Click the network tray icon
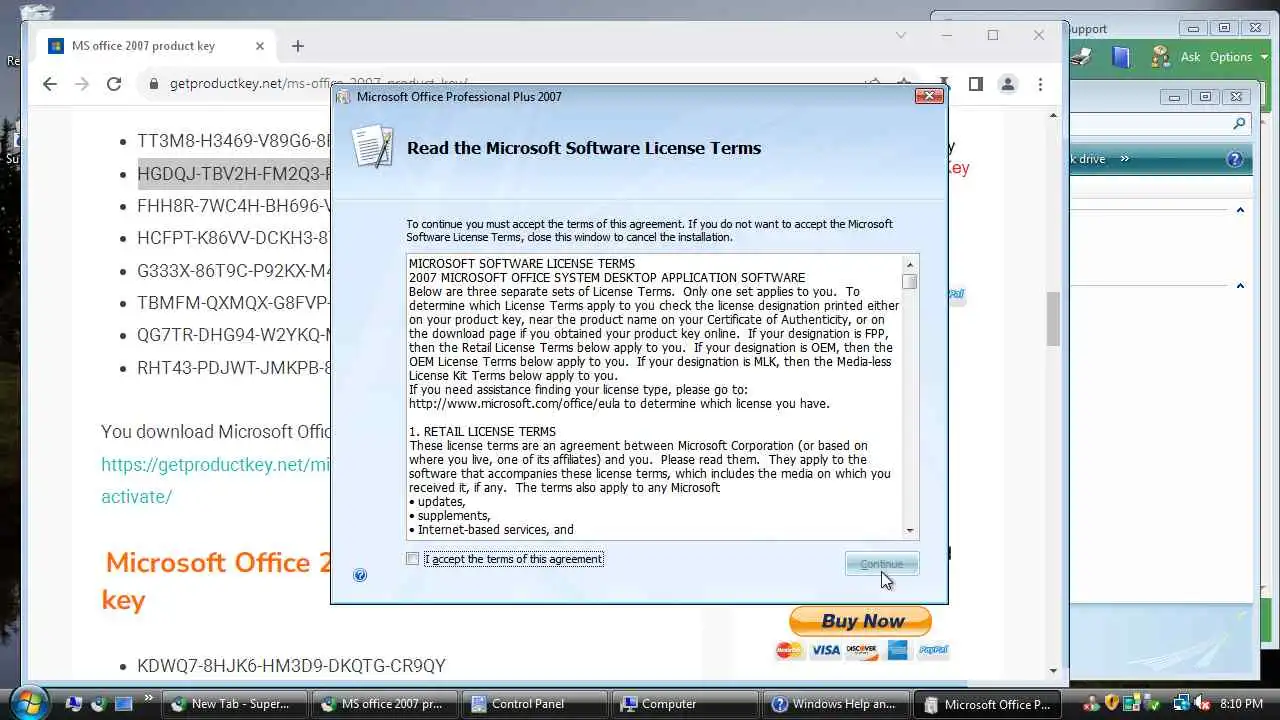 (1181, 704)
